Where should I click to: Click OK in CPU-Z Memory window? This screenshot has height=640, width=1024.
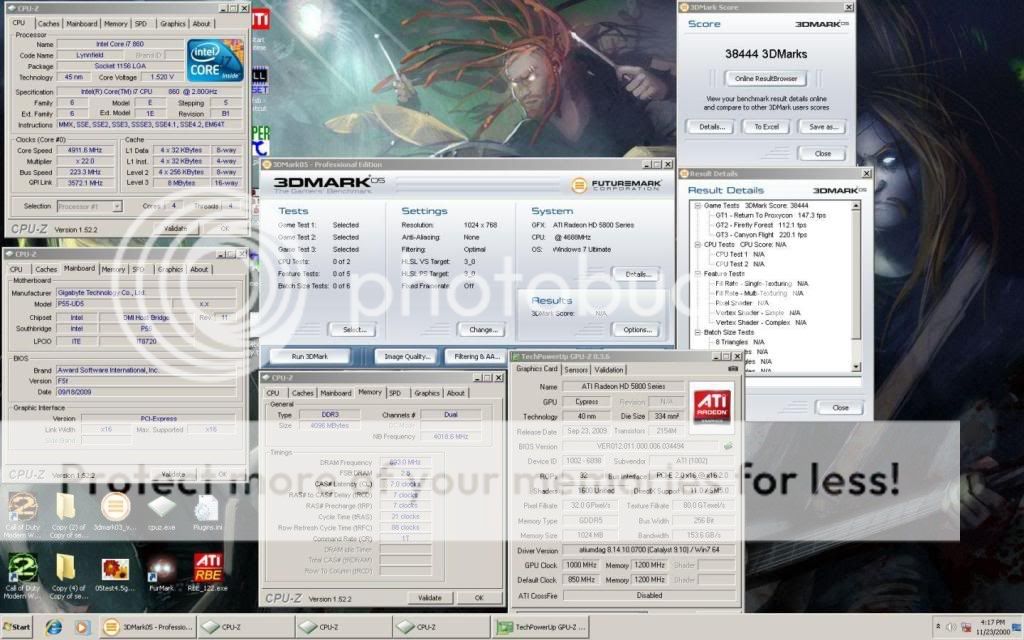pos(479,598)
